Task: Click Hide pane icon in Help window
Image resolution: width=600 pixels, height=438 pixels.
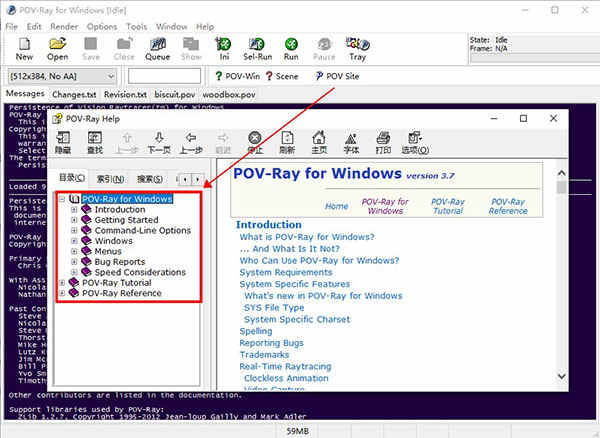Action: click(x=63, y=142)
